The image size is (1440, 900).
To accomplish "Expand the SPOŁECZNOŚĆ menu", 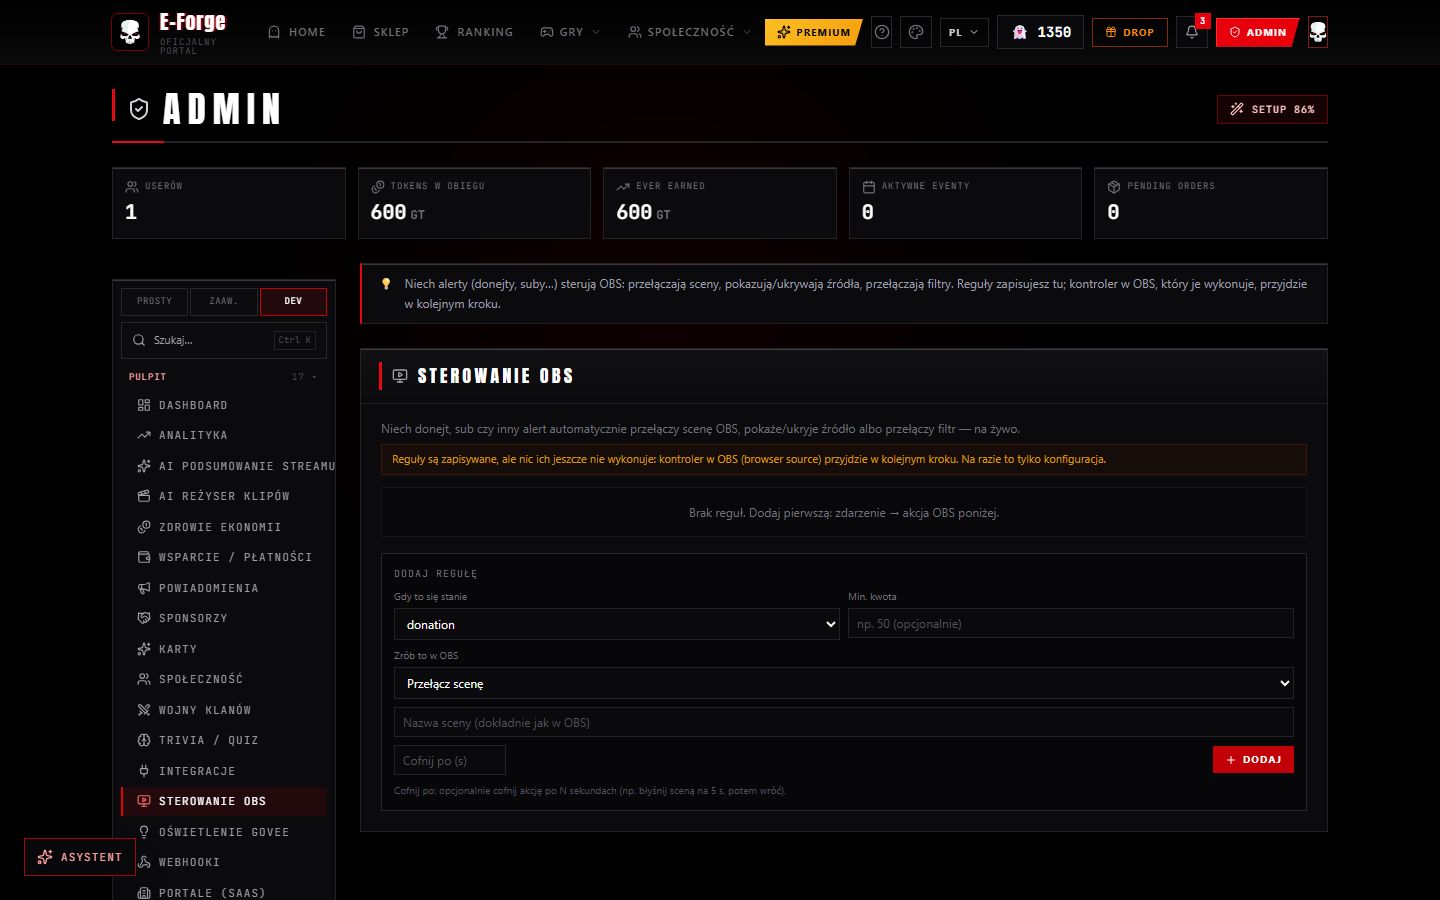I will [689, 32].
